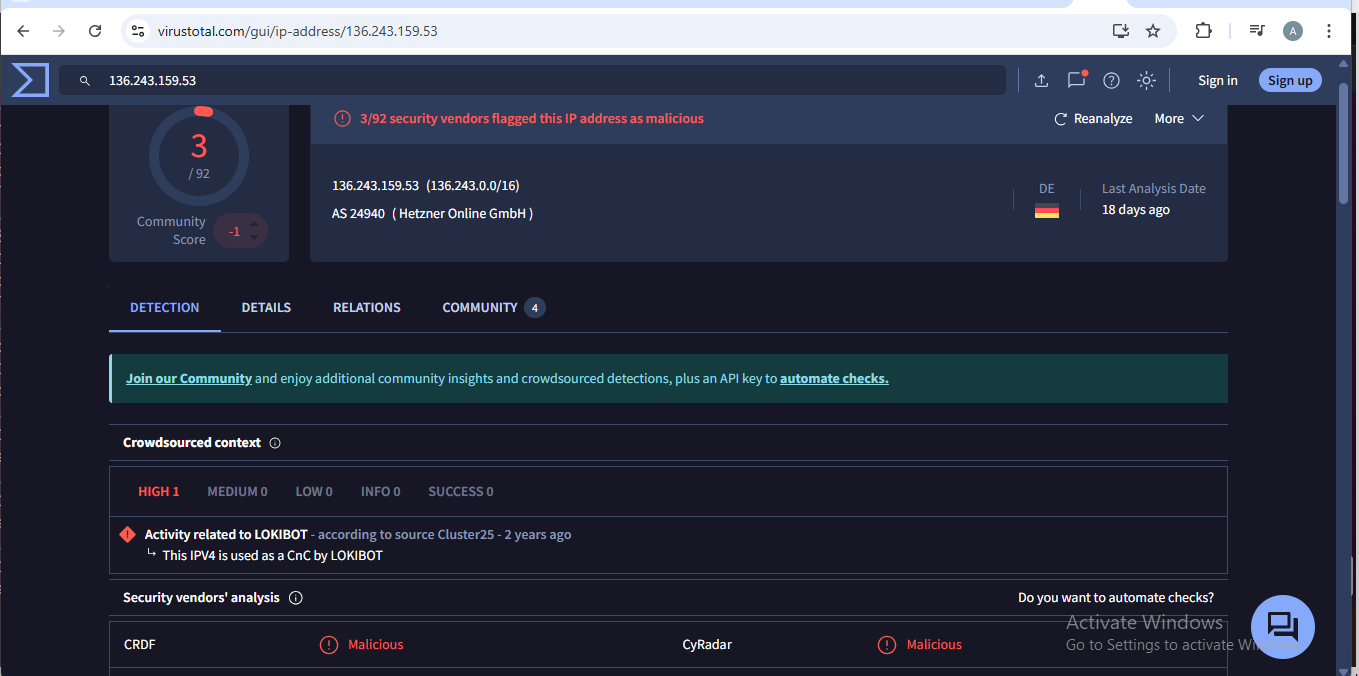Screen dimensions: 1359x676
Task: Click the 18 days ago analysis date
Action: 1136,210
